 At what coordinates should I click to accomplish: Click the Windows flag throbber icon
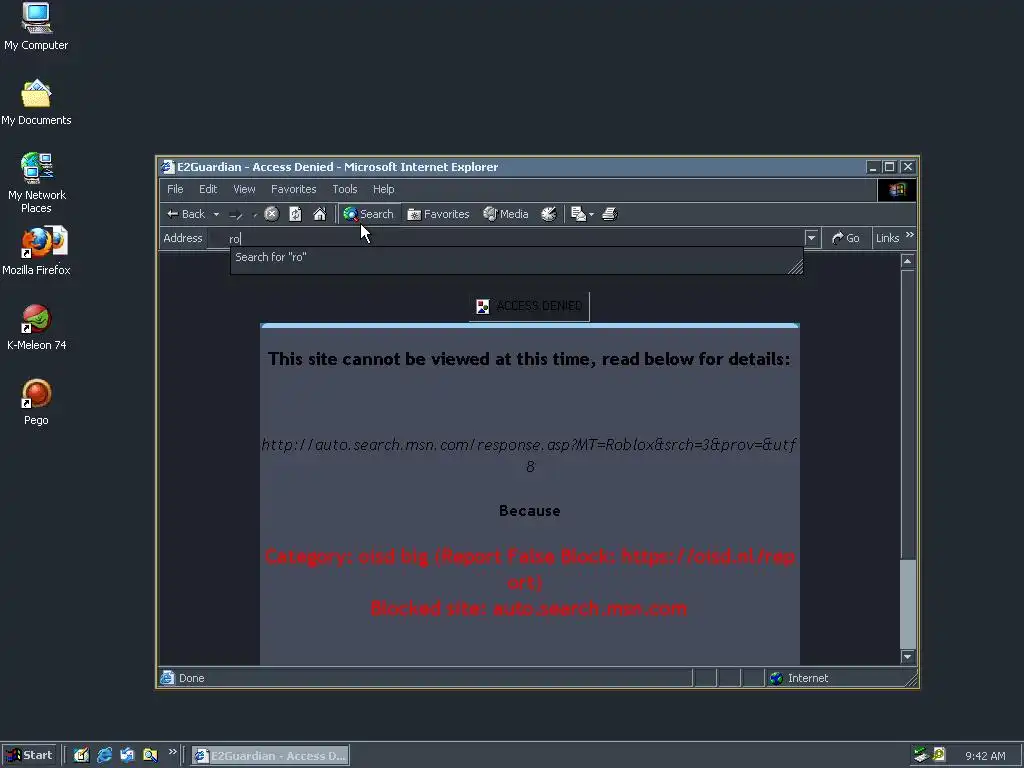point(897,189)
